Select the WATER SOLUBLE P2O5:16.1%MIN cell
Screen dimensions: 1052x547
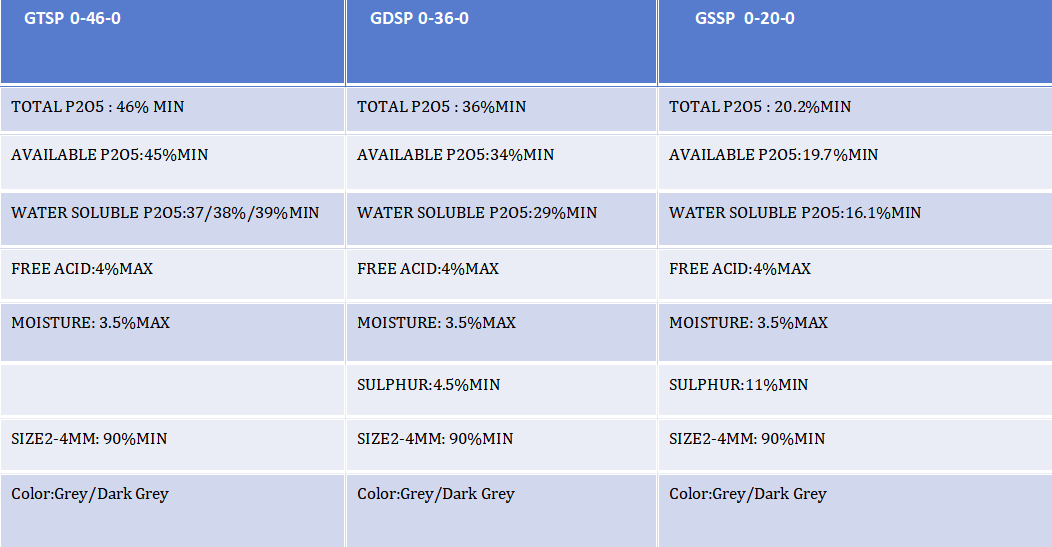click(855, 219)
